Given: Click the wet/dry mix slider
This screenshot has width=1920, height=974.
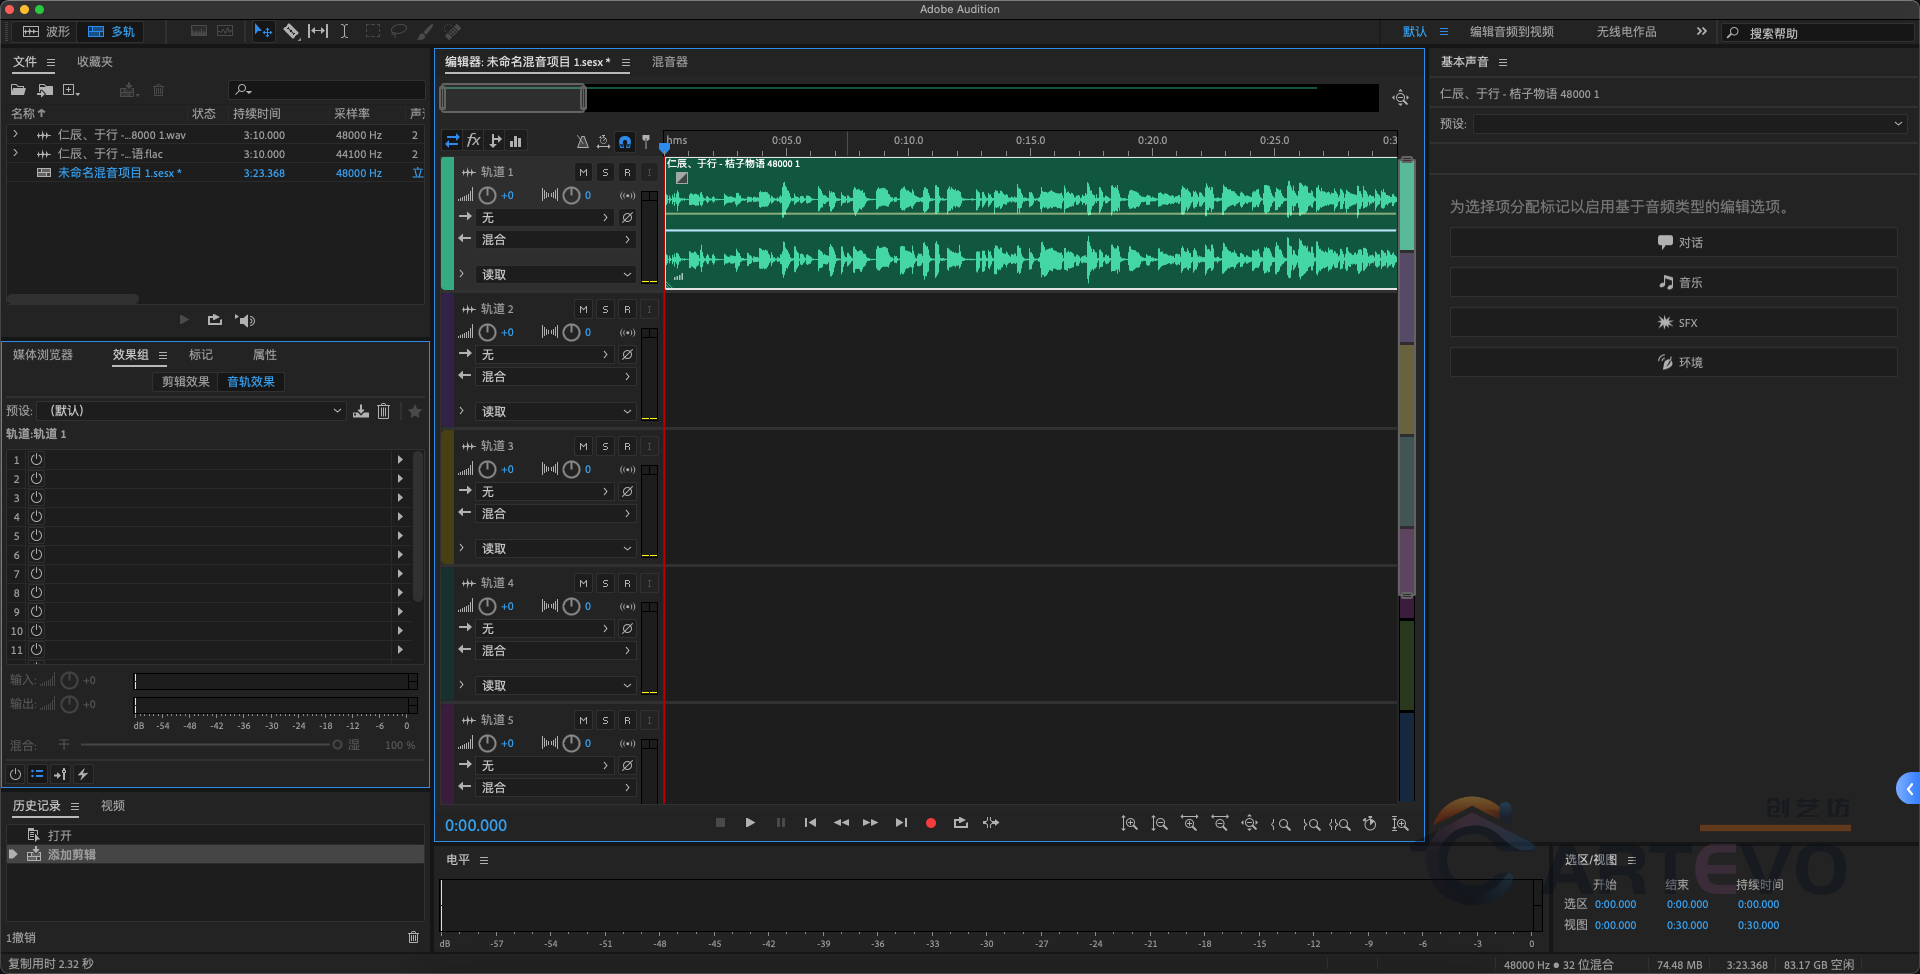Looking at the screenshot, I should 209,745.
